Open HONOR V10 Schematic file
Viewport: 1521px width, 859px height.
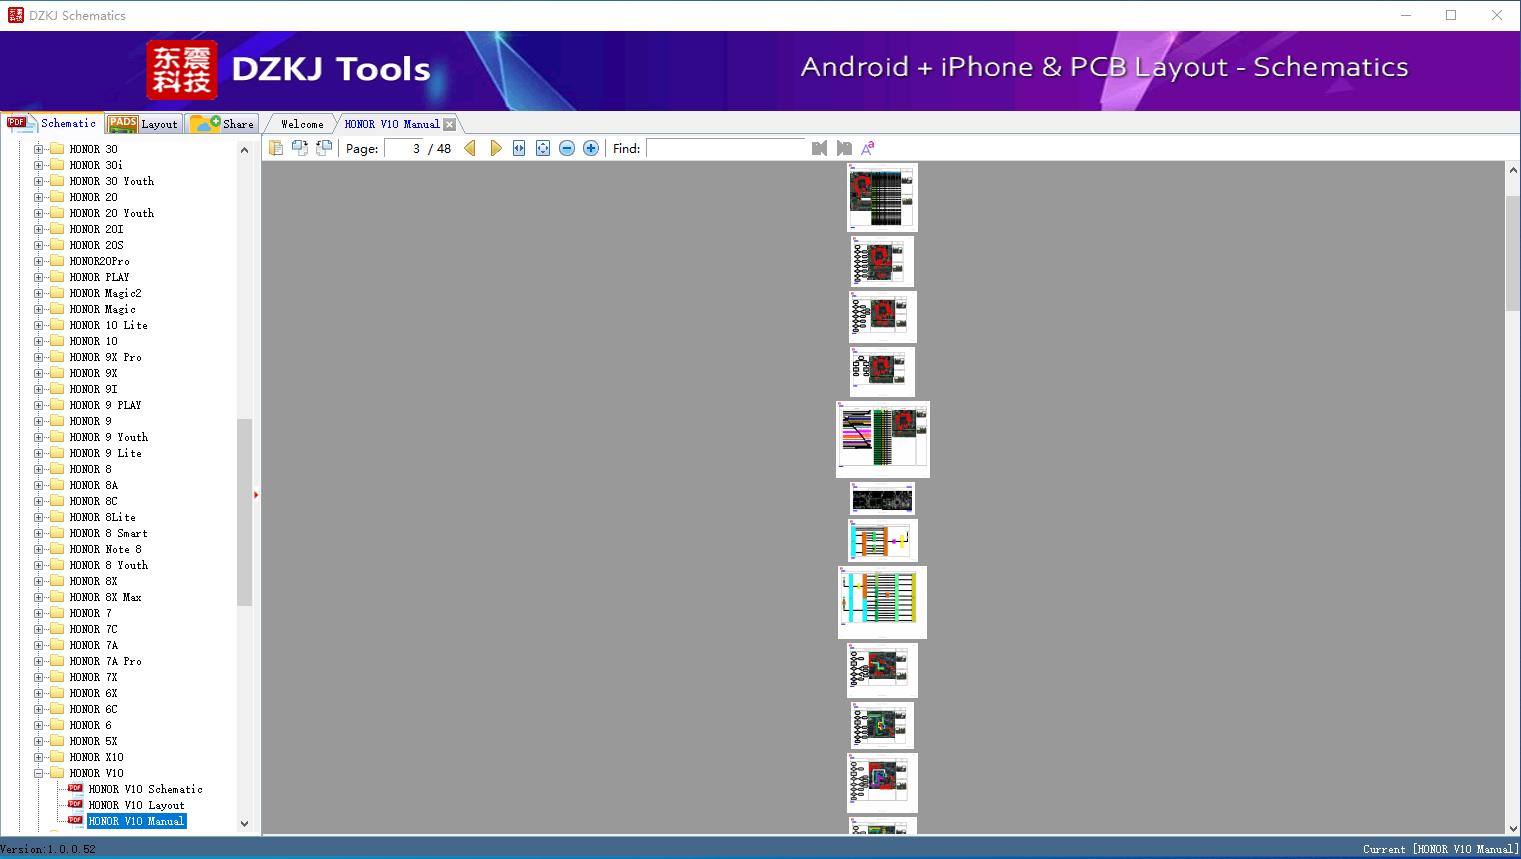(x=145, y=789)
